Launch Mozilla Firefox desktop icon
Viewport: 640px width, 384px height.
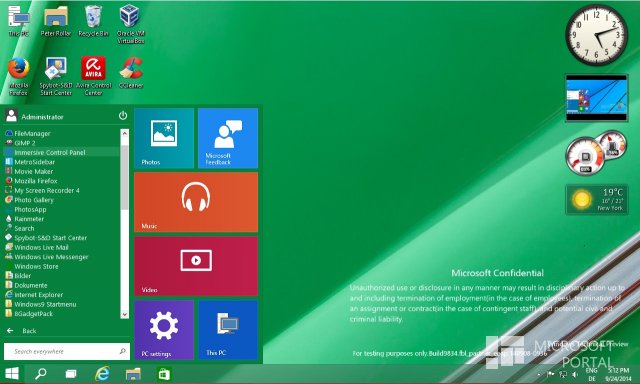tap(18, 76)
